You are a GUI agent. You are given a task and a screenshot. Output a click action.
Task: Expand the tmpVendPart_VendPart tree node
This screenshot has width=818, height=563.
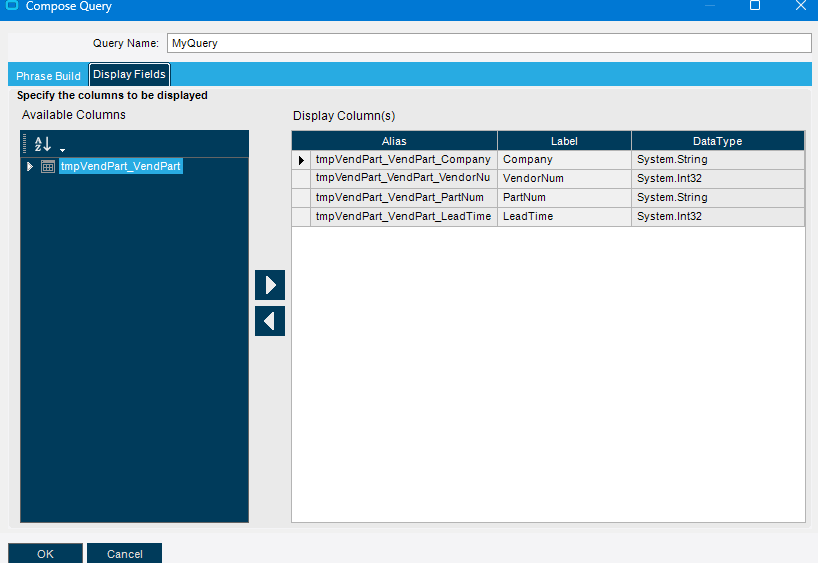[30, 166]
